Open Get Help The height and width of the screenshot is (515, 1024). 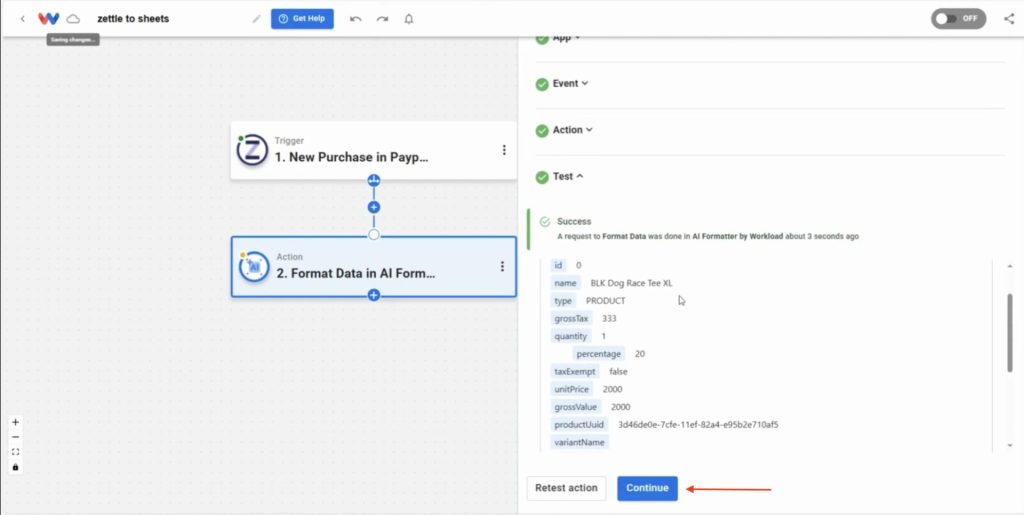(x=302, y=19)
